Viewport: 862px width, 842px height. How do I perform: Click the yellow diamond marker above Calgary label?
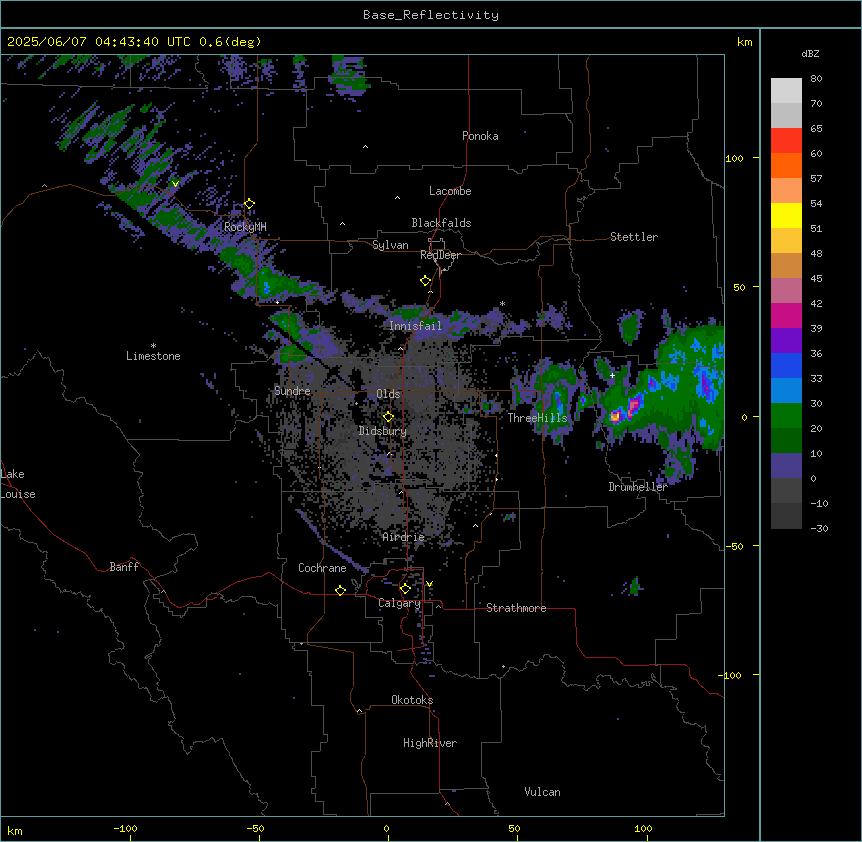point(405,589)
